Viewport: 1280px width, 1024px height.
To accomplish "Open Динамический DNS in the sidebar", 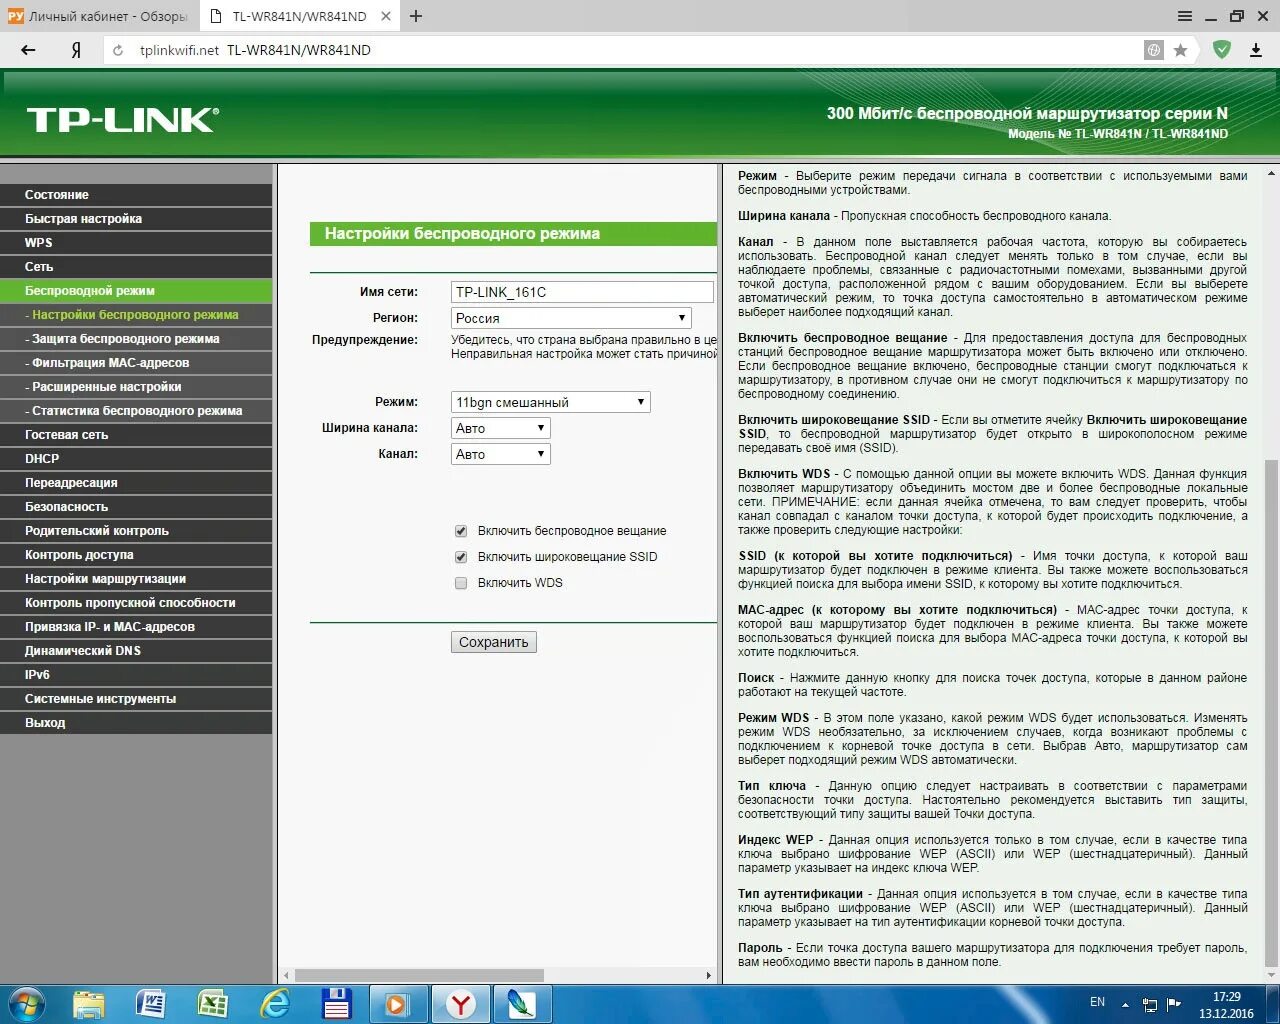I will tap(136, 651).
